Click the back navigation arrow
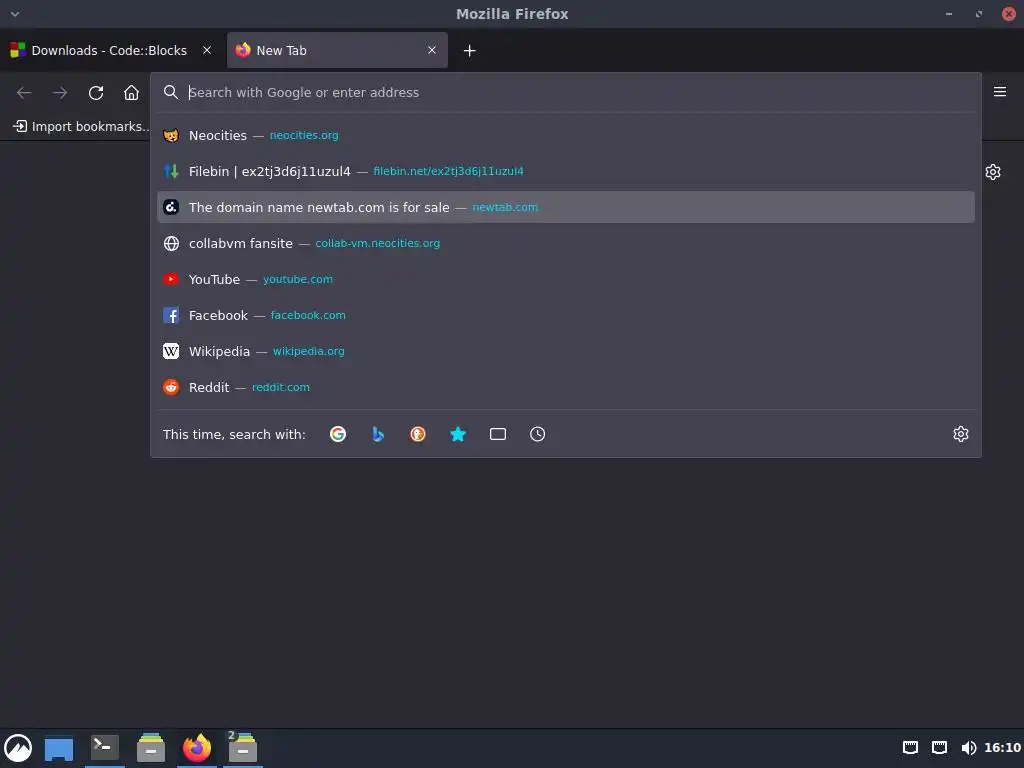Screen dimensions: 1024x768 (24, 93)
